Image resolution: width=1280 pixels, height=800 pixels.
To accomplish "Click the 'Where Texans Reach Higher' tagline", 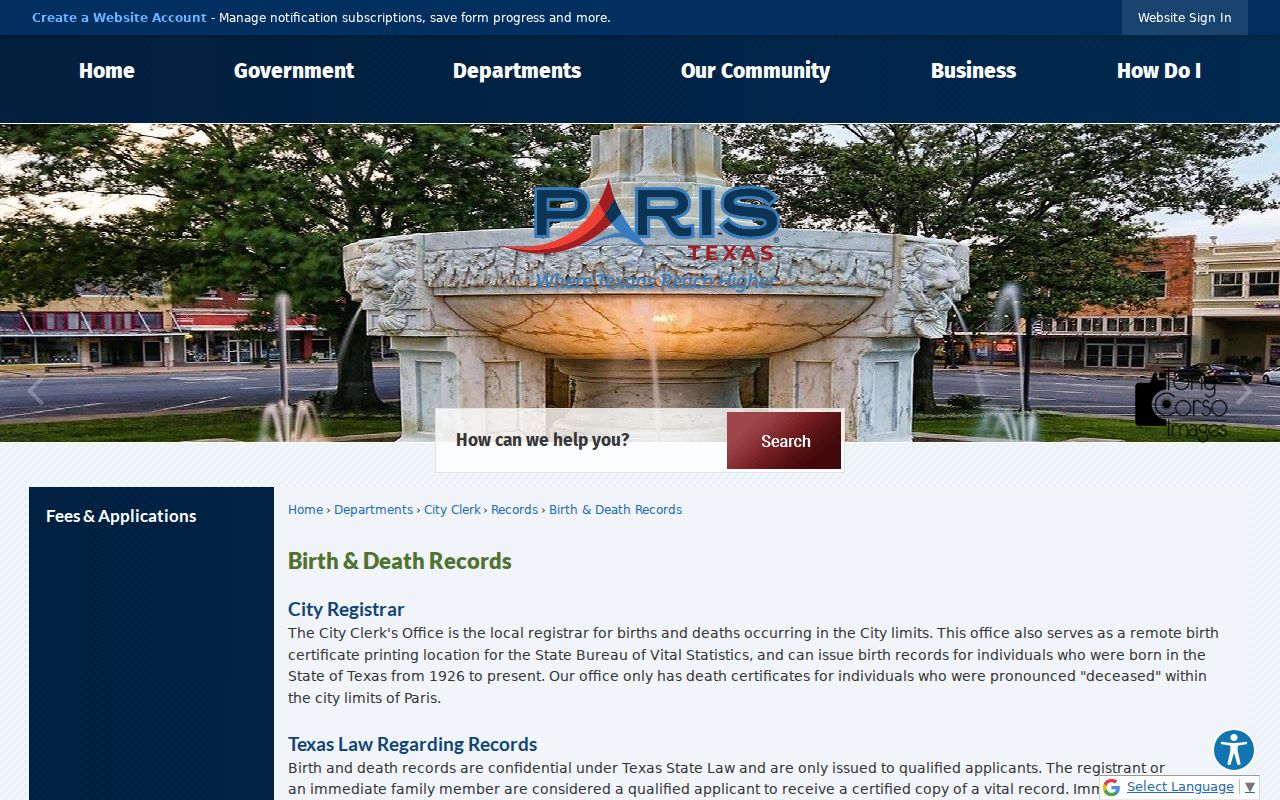I will tap(654, 281).
